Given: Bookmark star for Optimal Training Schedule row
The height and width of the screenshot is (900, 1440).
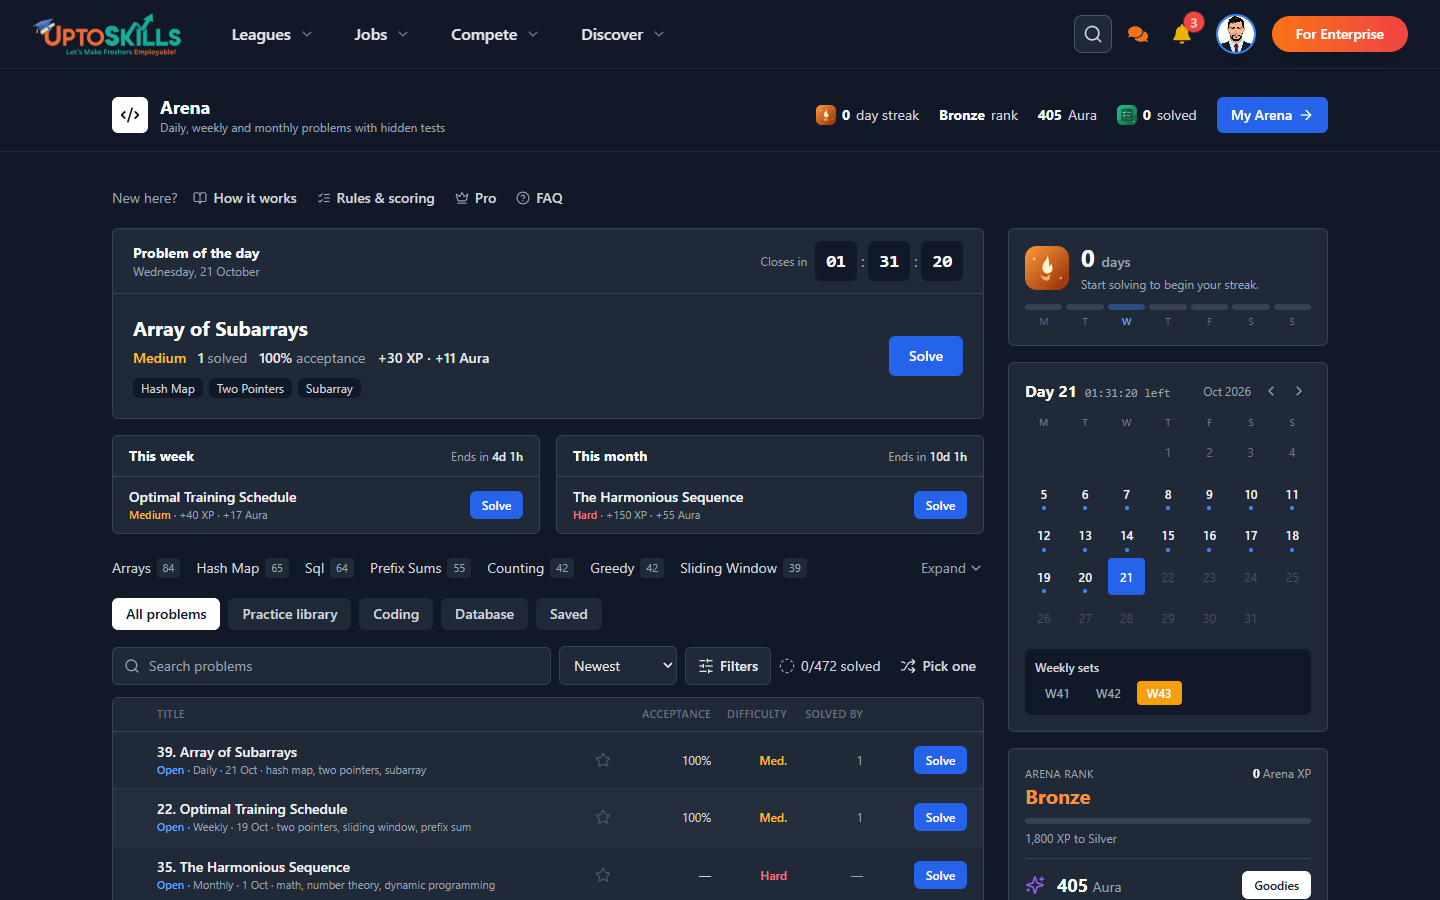Looking at the screenshot, I should (x=603, y=817).
